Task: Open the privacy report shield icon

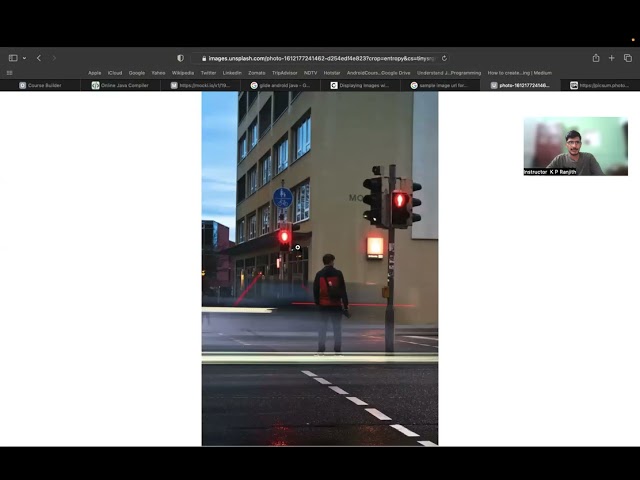Action: [180, 58]
